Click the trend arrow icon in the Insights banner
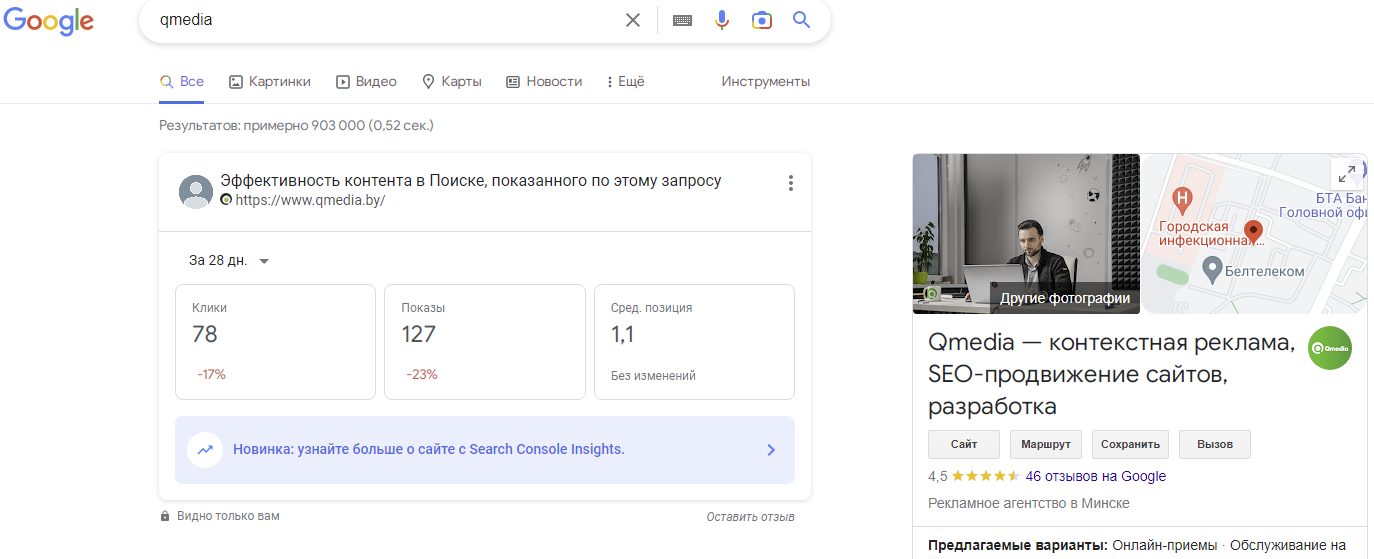This screenshot has height=559, width=1374. 205,450
